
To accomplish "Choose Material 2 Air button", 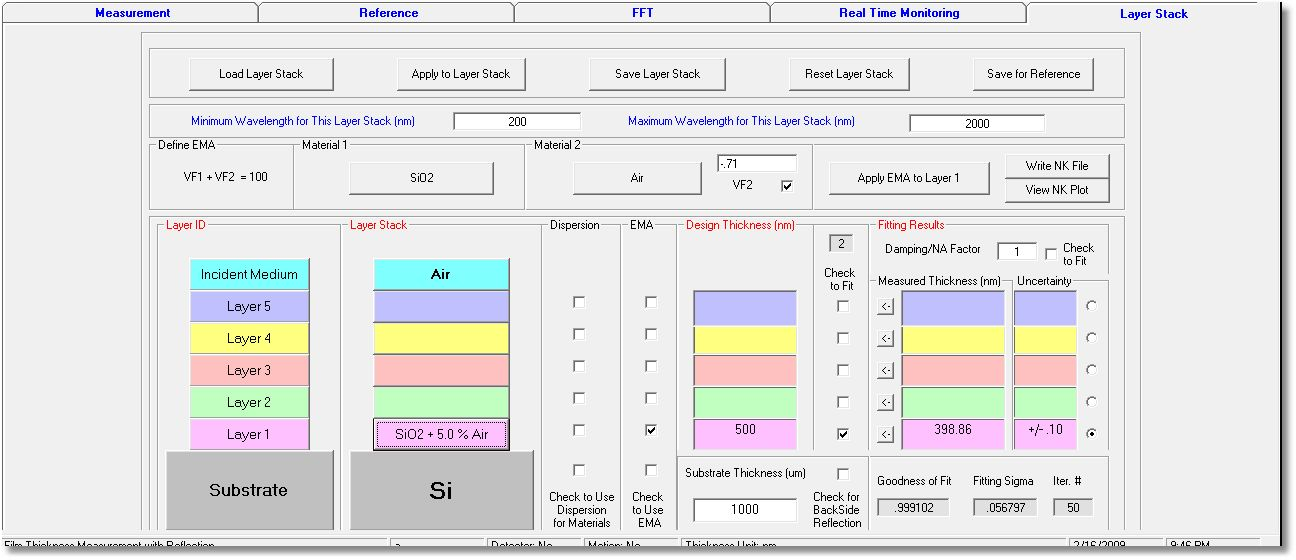I will tap(637, 178).
